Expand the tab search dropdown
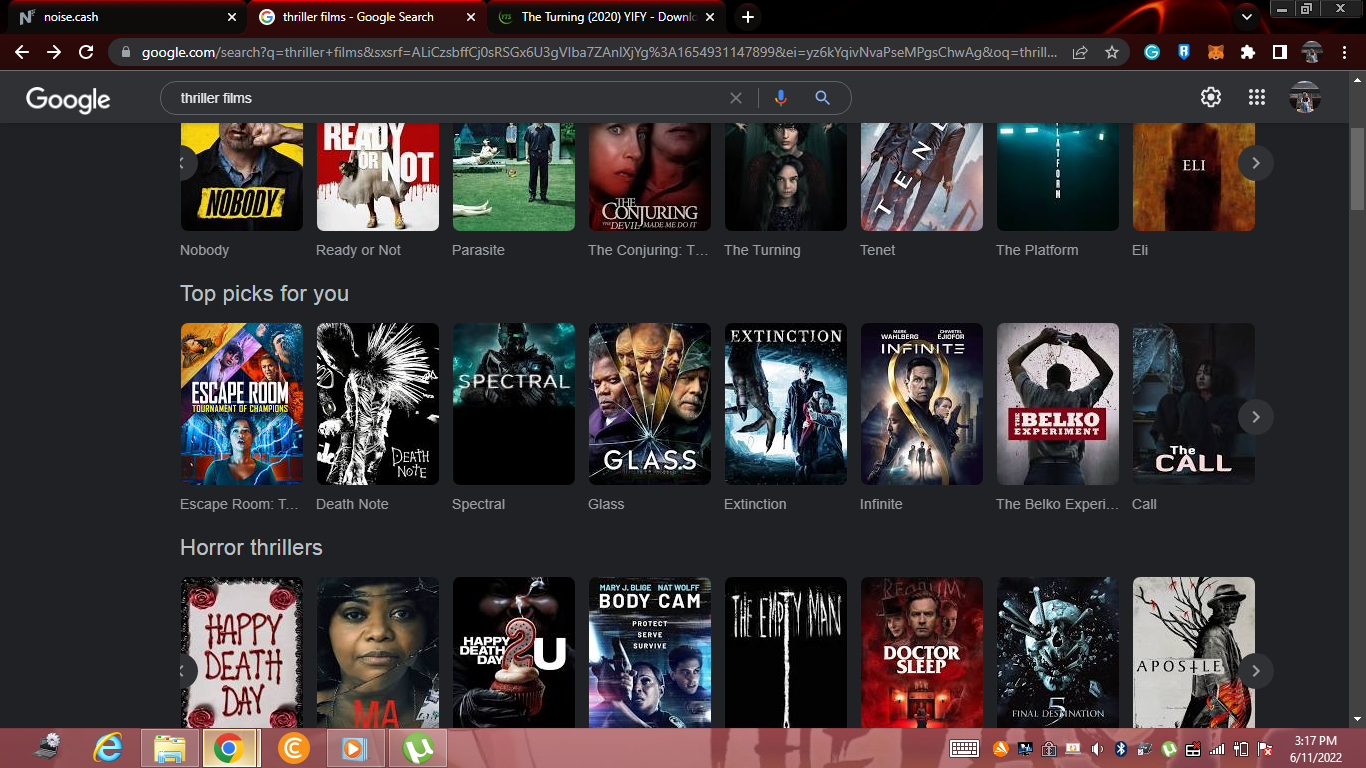Screen dimensions: 1366x768 1246,17
